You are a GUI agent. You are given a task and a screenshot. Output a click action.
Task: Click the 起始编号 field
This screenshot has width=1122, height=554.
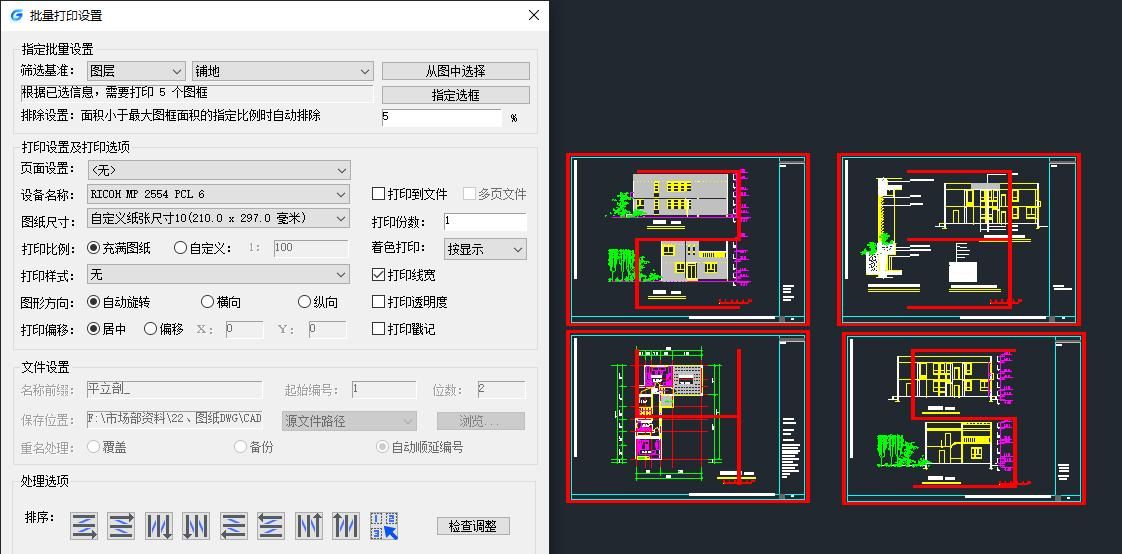tap(384, 389)
